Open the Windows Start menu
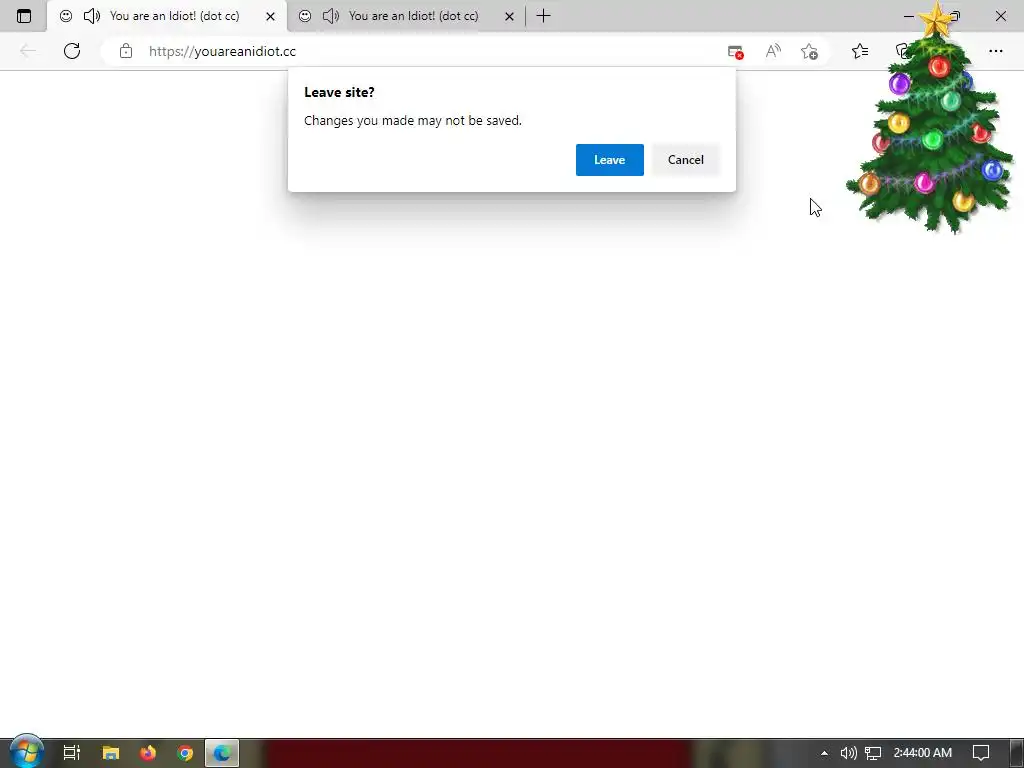 pyautogui.click(x=26, y=752)
